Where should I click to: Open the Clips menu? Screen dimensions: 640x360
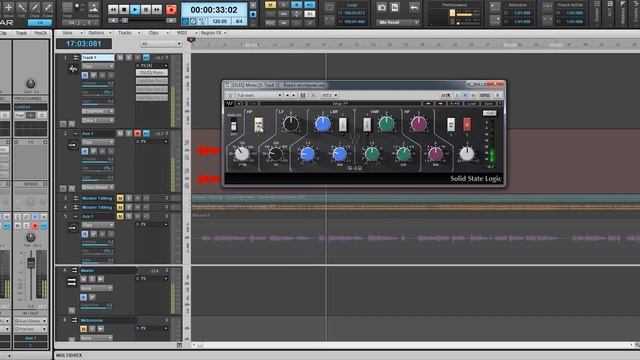(x=157, y=33)
